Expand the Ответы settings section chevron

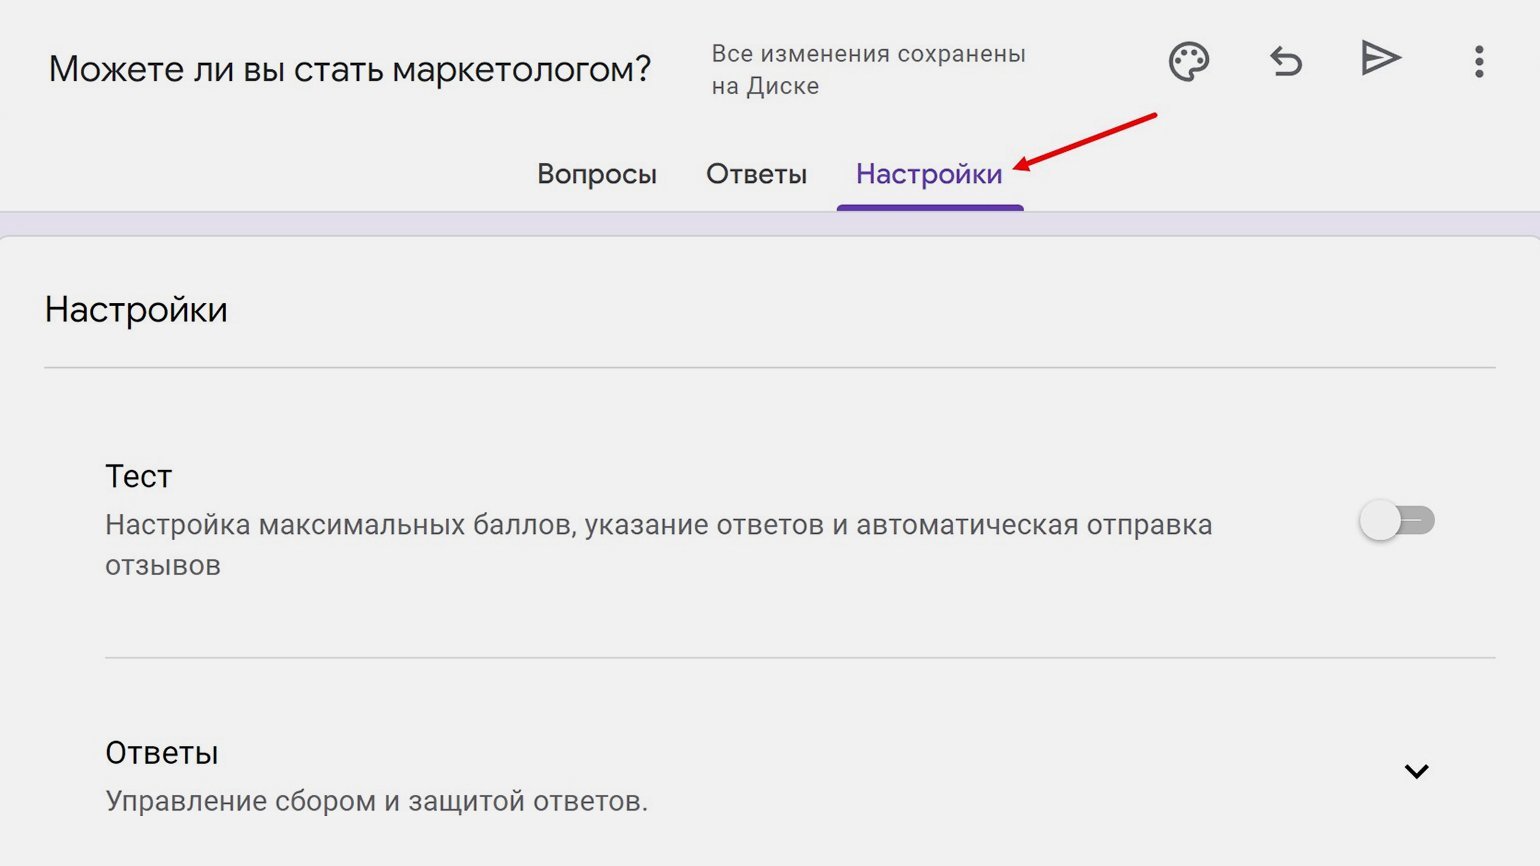pos(1416,771)
